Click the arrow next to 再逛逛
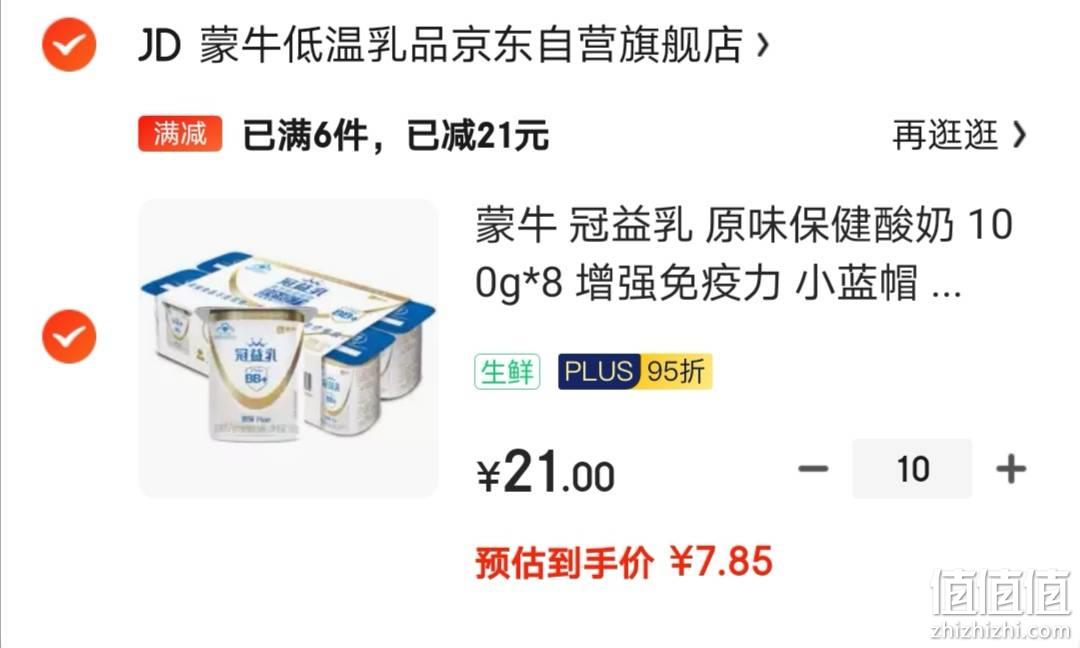This screenshot has width=1080, height=648. pos(1019,134)
